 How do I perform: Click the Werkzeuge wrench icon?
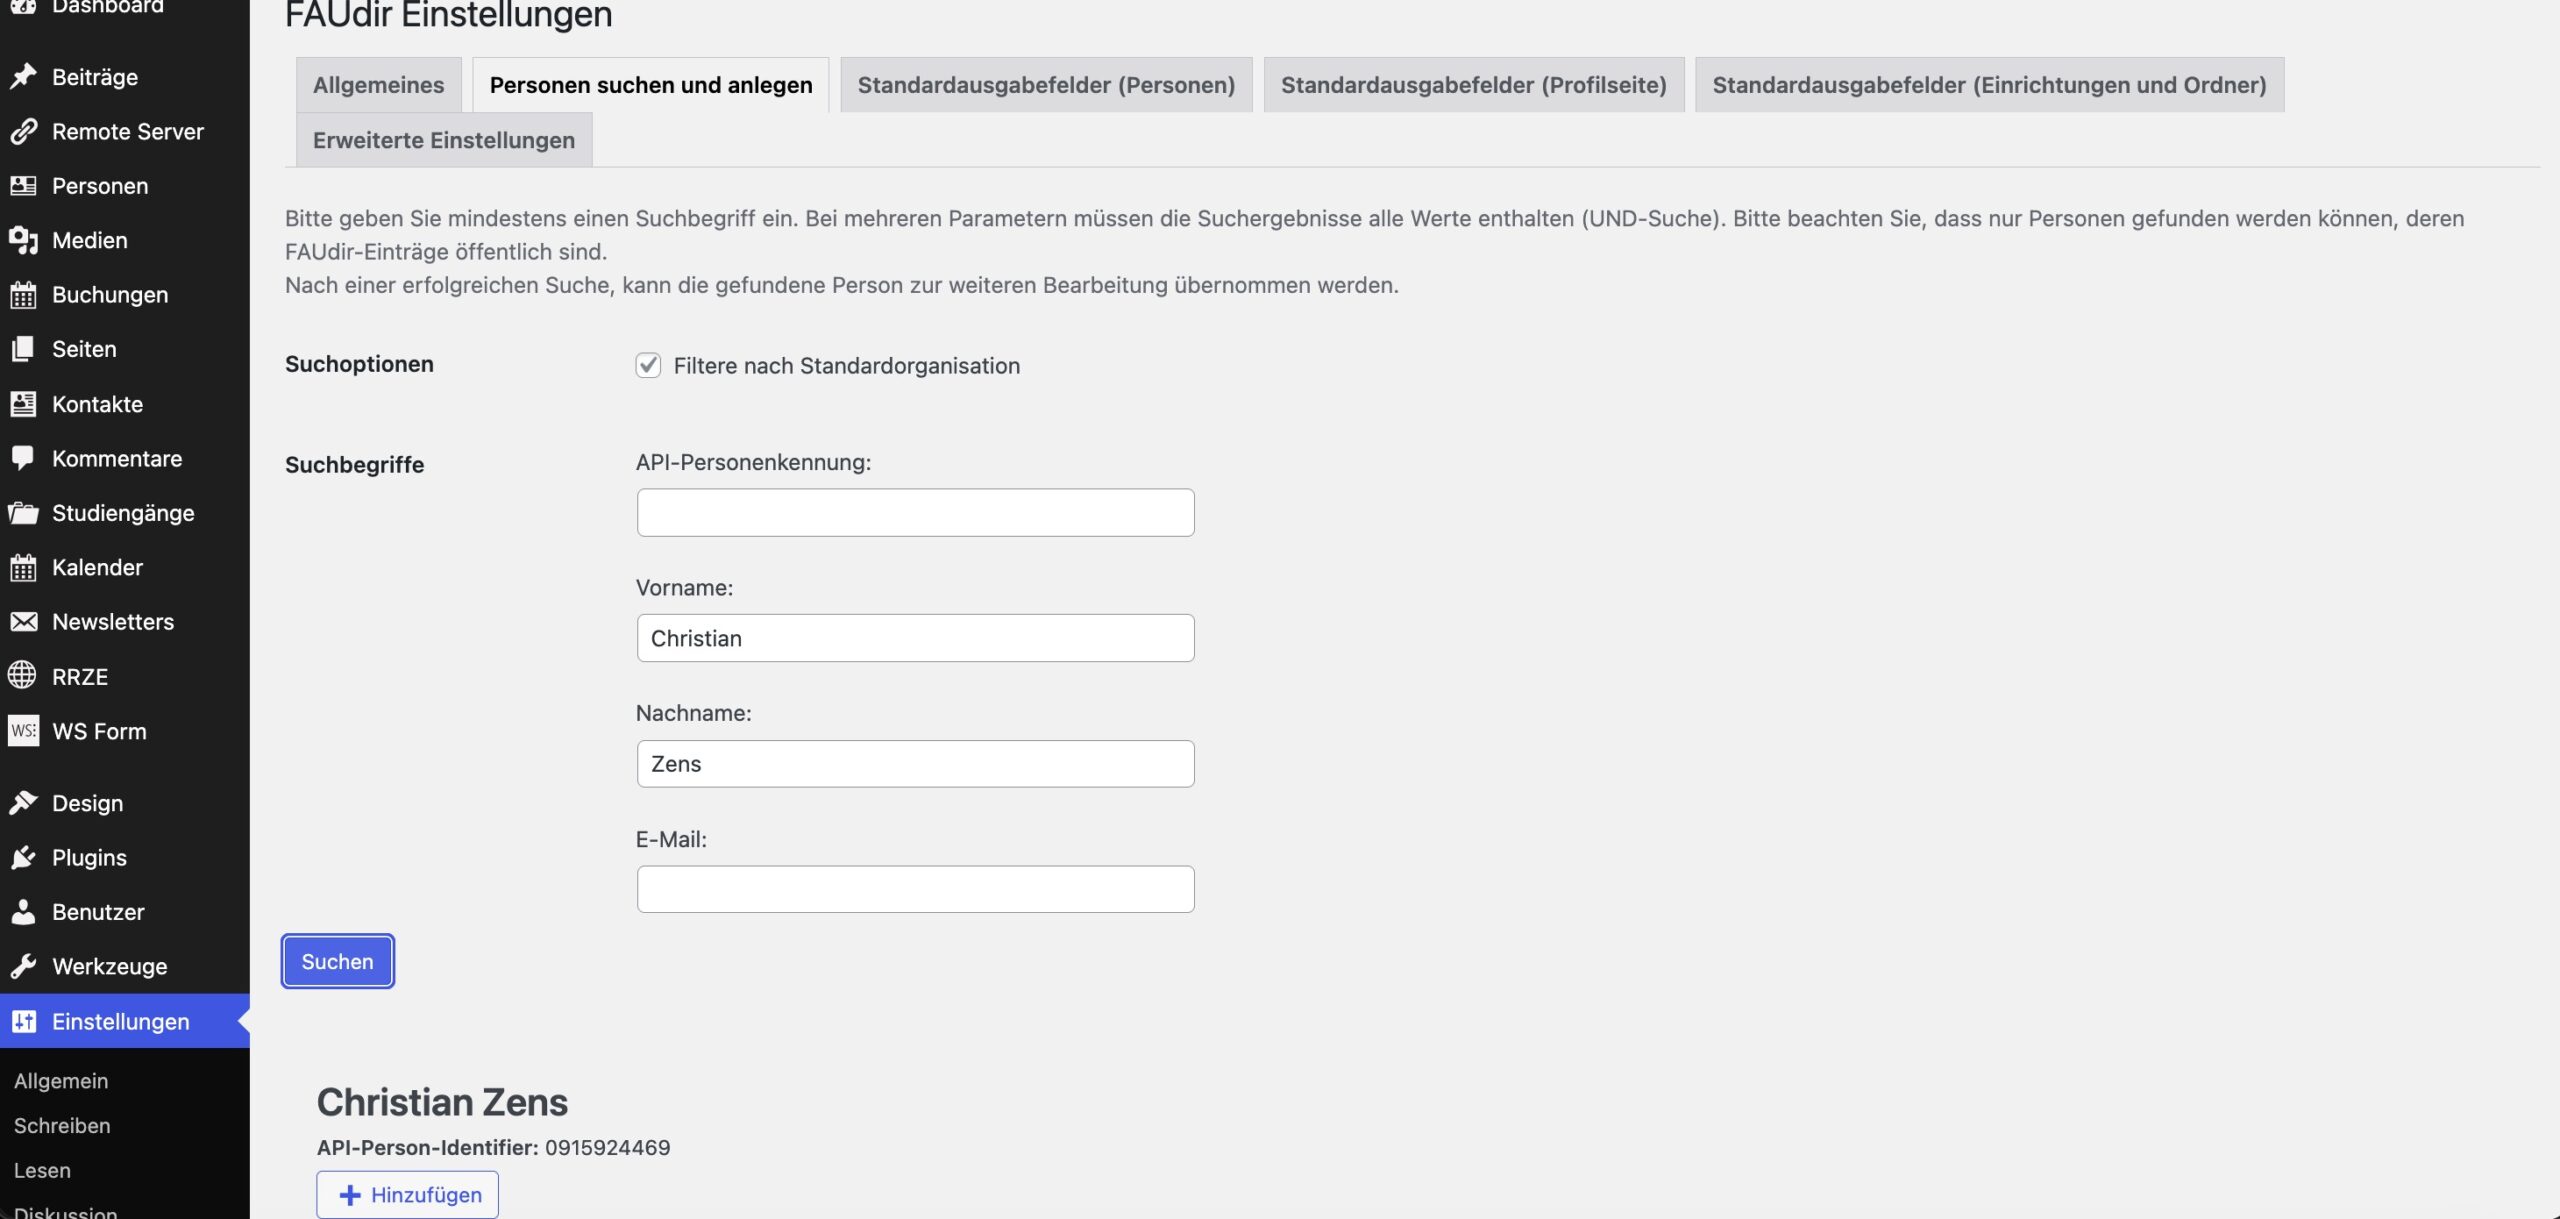tap(23, 966)
